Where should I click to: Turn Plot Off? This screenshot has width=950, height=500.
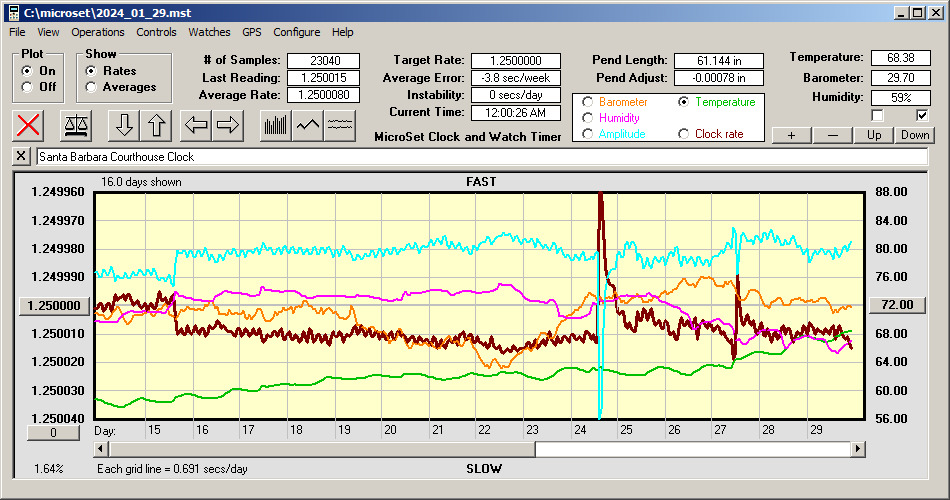(27, 87)
